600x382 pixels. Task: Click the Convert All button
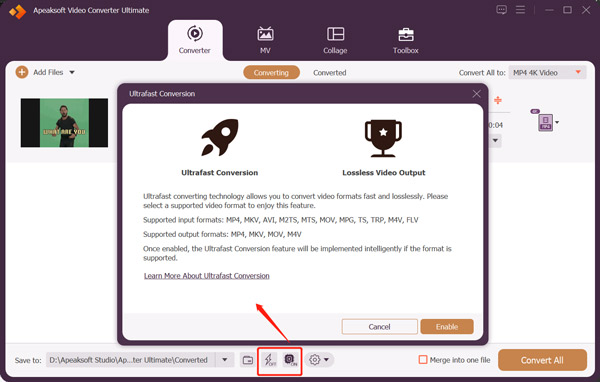click(542, 360)
